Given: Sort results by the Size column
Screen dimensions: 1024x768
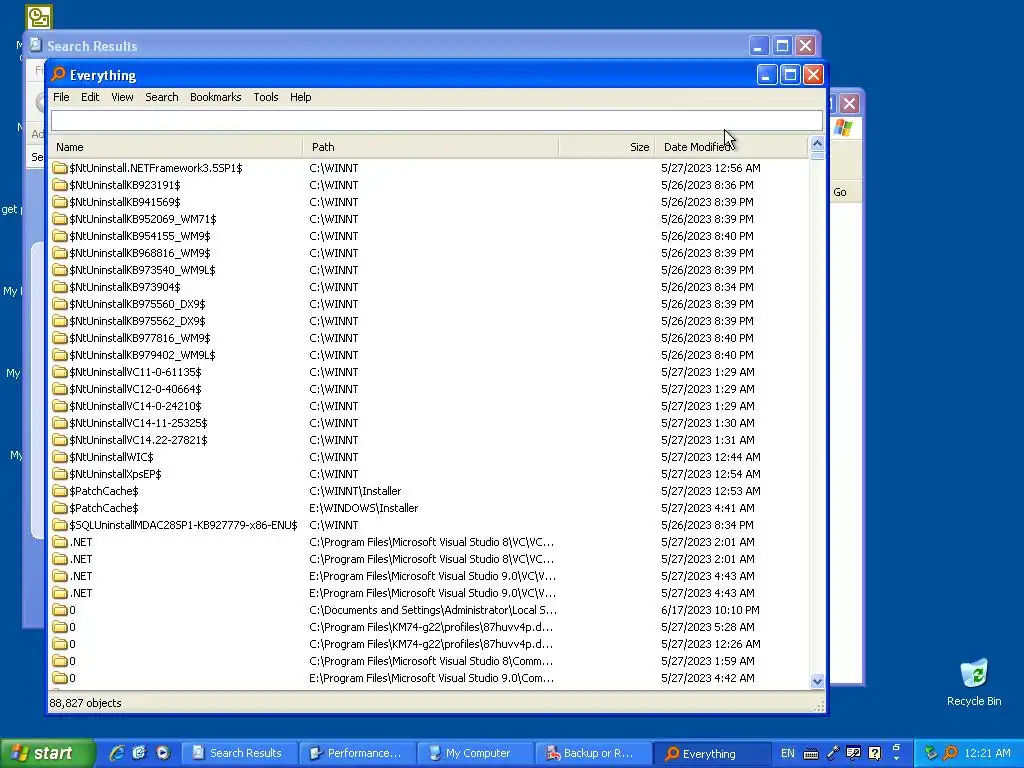Looking at the screenshot, I should (x=607, y=147).
